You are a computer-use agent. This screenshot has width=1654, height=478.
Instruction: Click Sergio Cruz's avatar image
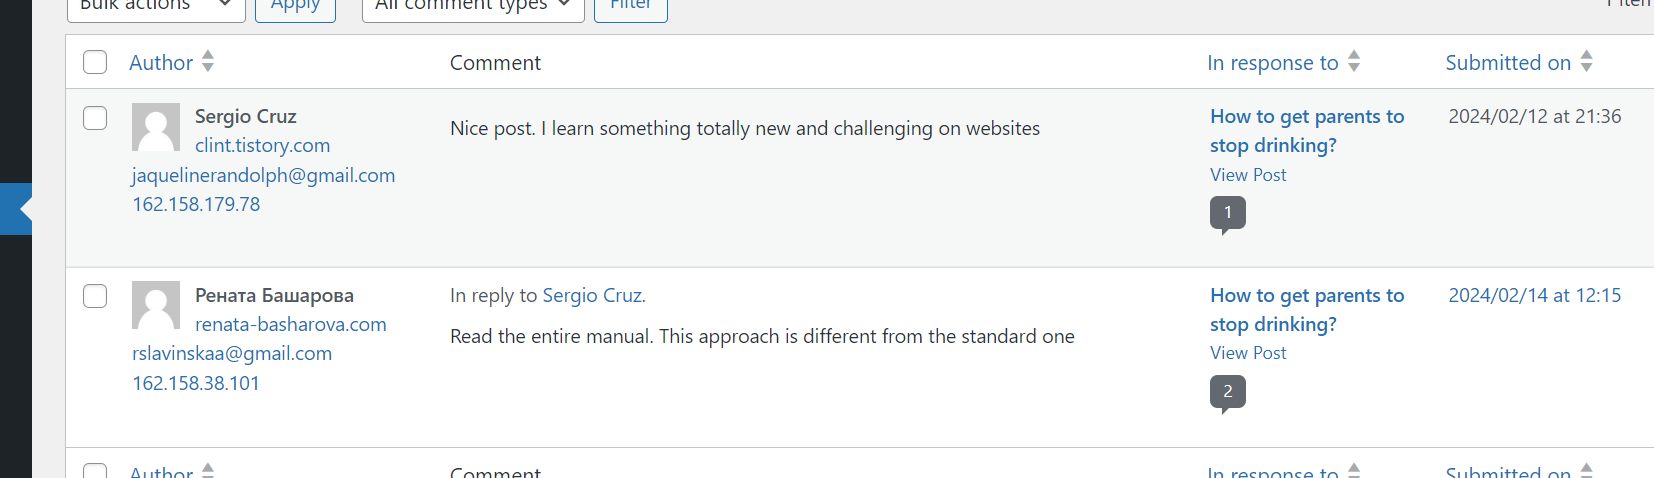(x=156, y=127)
